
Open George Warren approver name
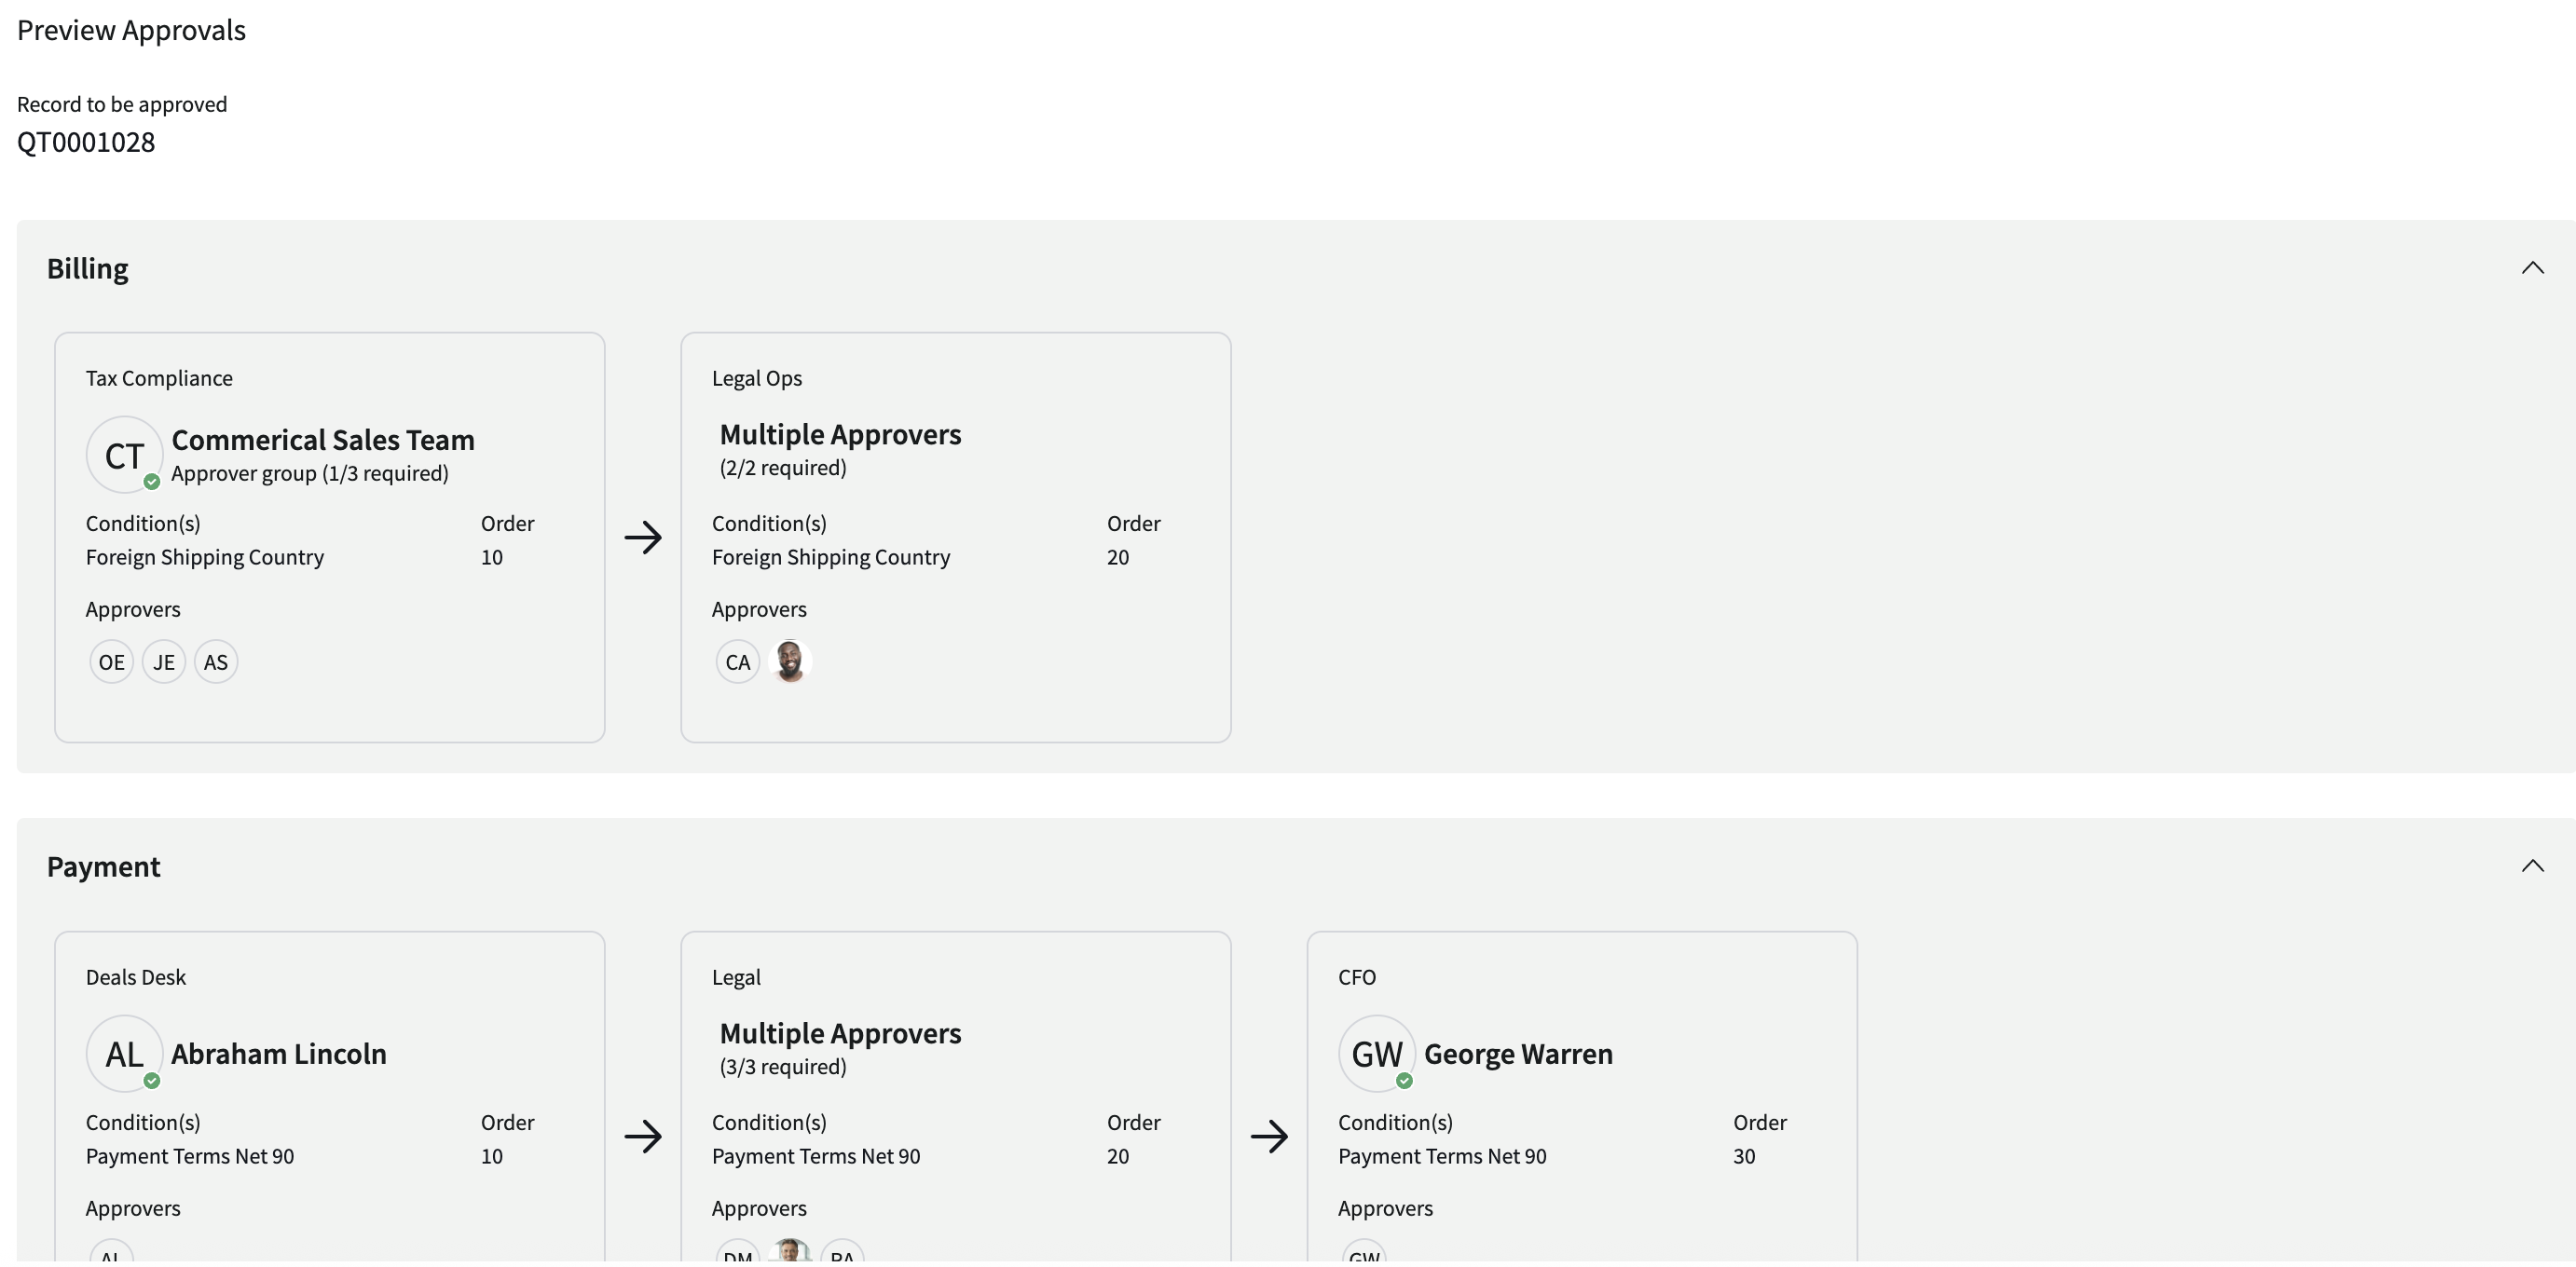[x=1518, y=1054]
